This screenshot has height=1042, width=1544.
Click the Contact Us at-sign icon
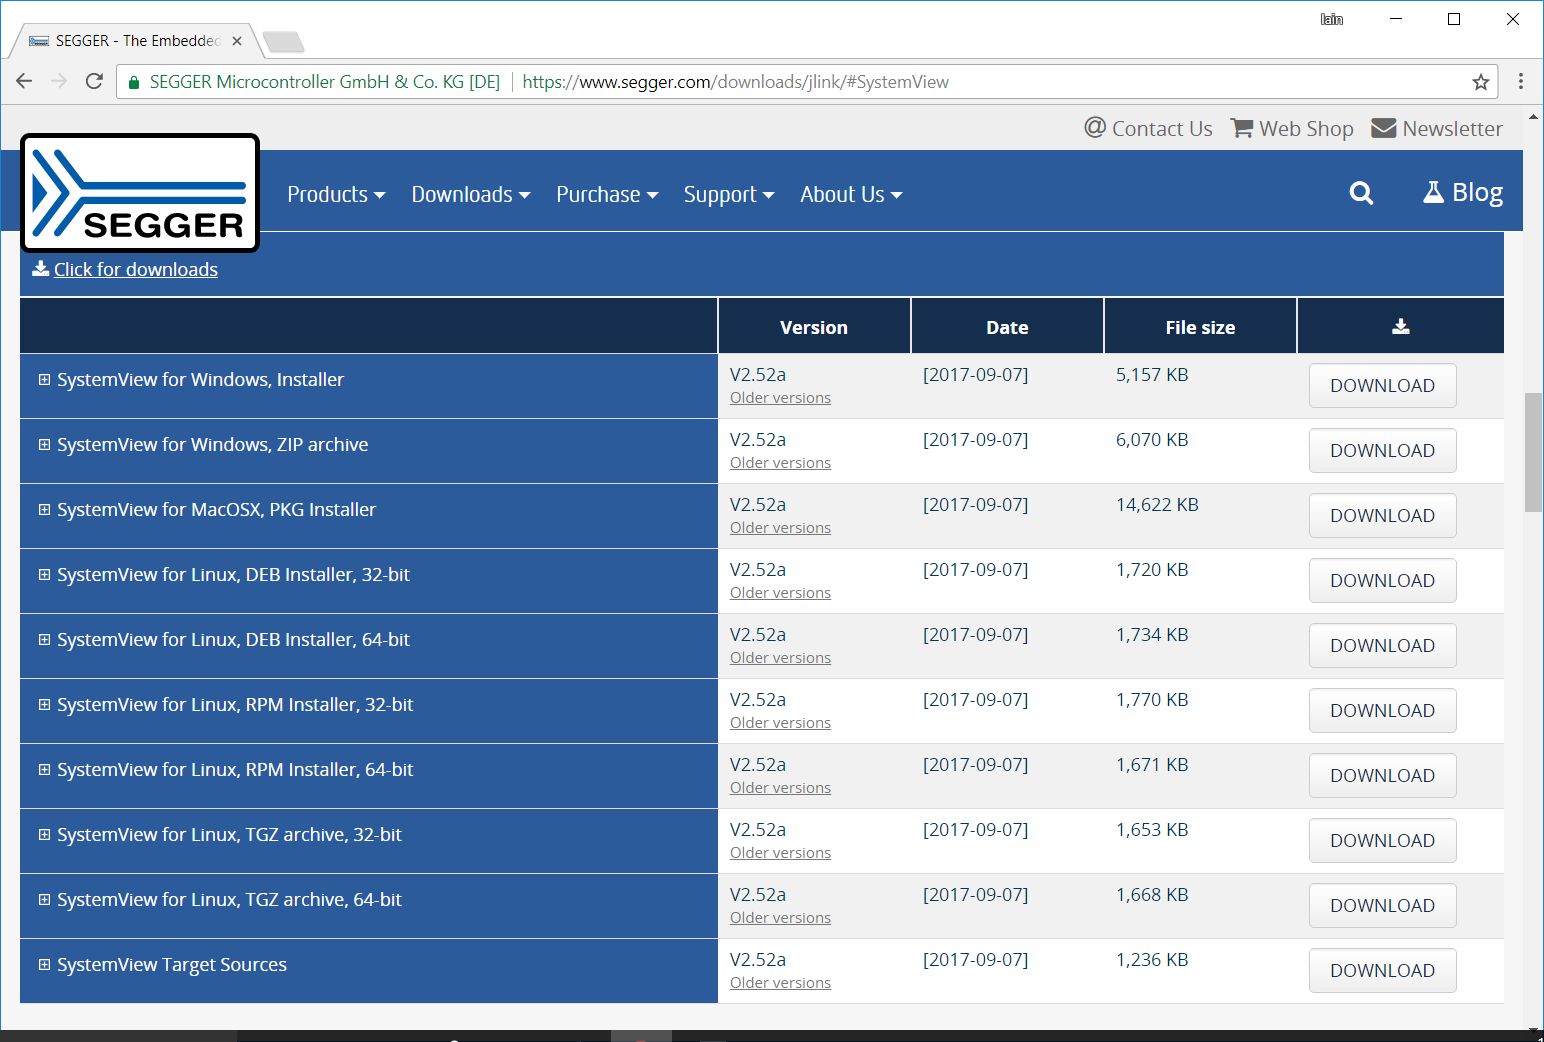pyautogui.click(x=1095, y=127)
